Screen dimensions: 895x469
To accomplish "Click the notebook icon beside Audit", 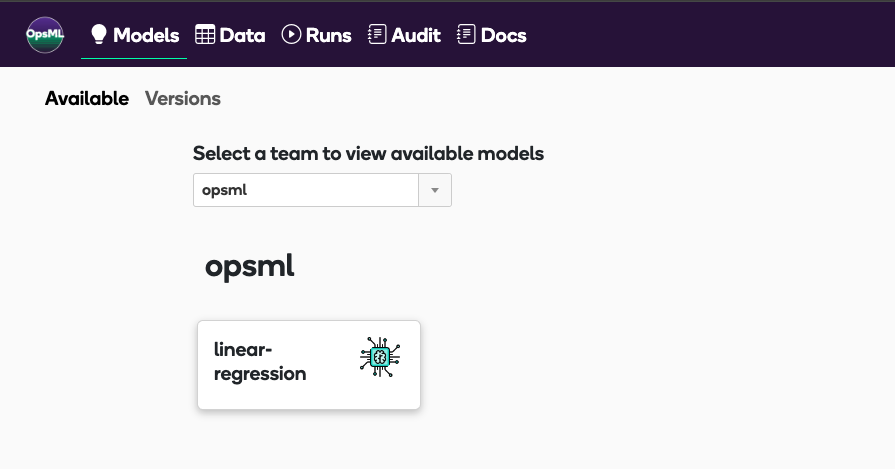I will [377, 34].
